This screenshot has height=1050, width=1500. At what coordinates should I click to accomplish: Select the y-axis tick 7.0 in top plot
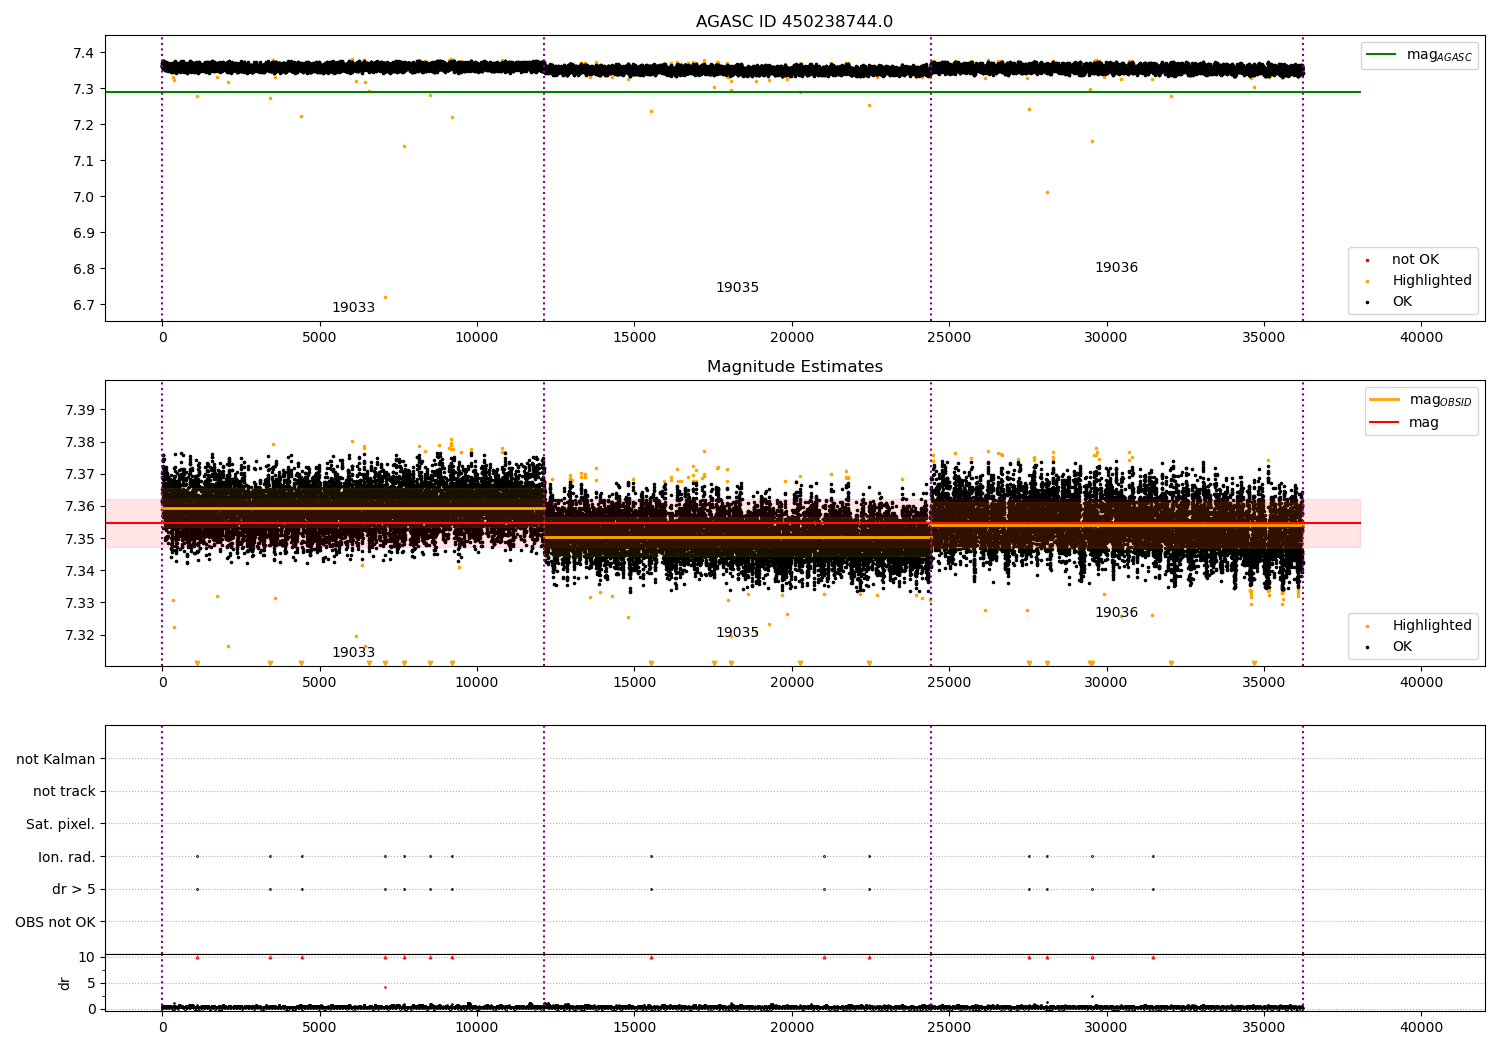[82, 197]
